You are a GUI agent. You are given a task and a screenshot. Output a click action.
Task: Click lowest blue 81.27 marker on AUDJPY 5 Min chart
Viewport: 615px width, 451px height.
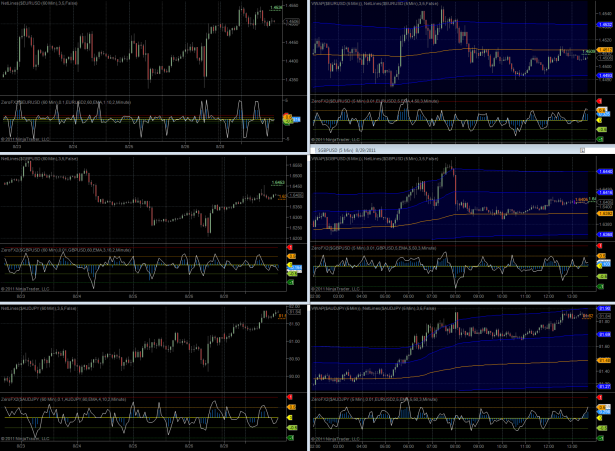pos(604,386)
